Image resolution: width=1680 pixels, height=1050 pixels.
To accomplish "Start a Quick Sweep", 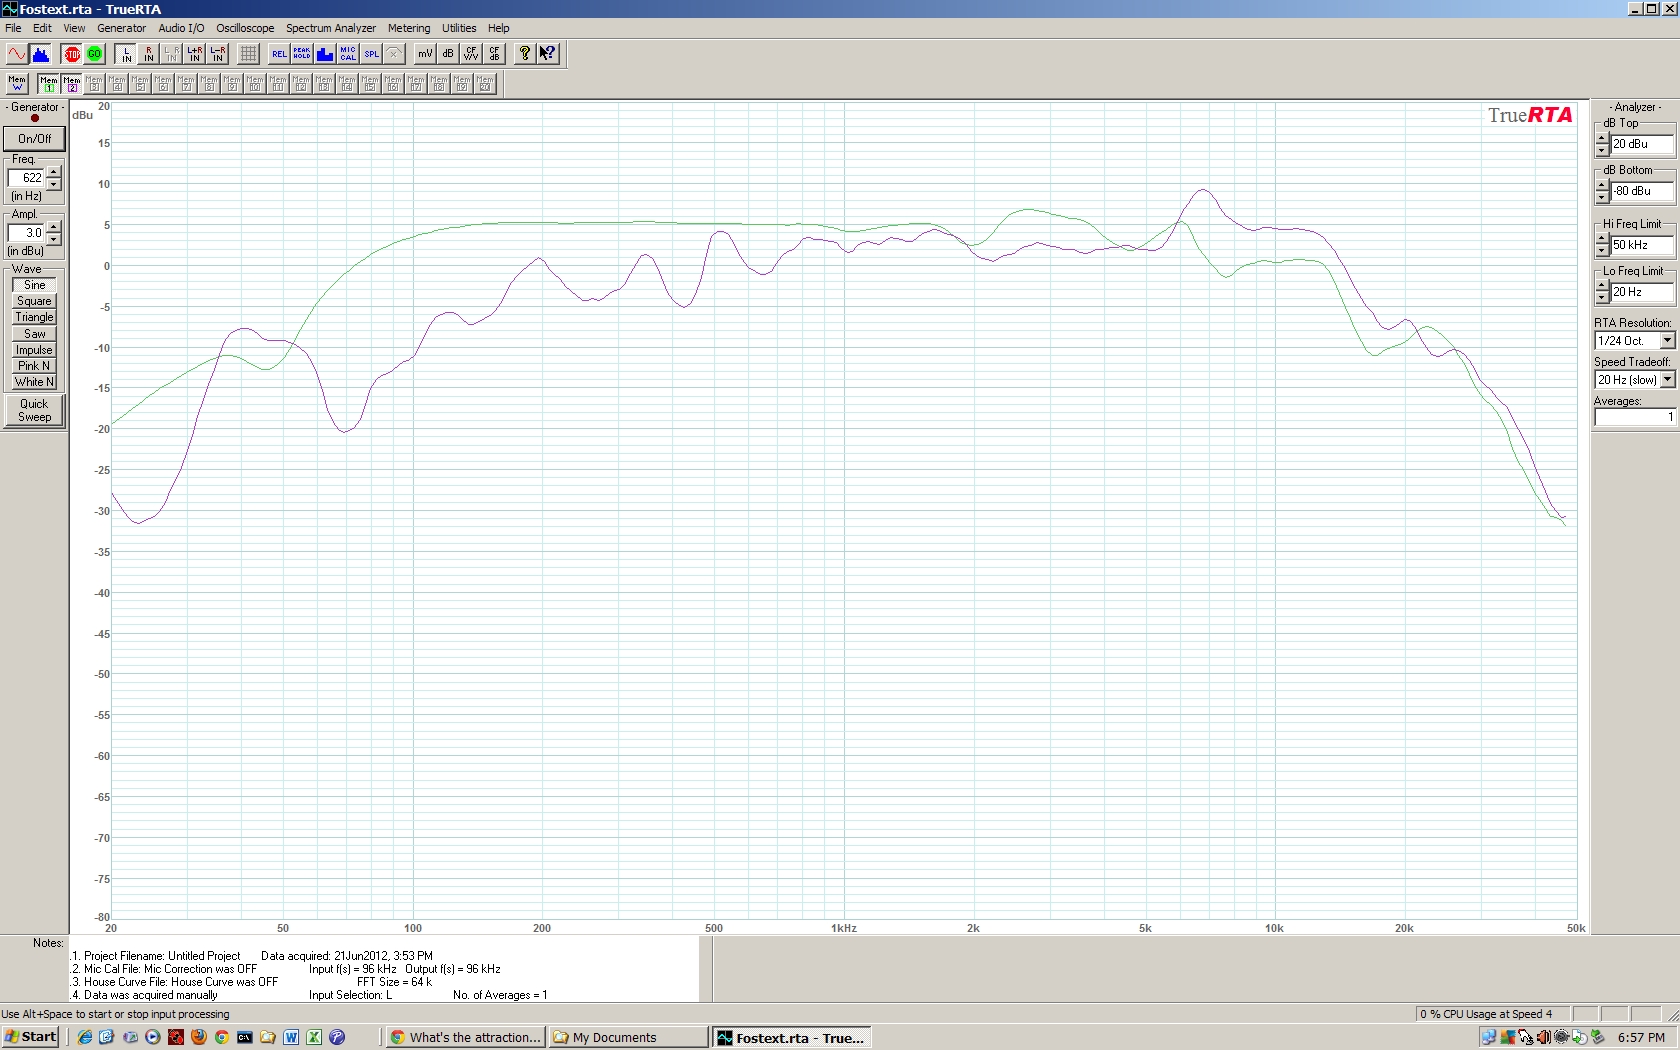I will click(x=34, y=411).
